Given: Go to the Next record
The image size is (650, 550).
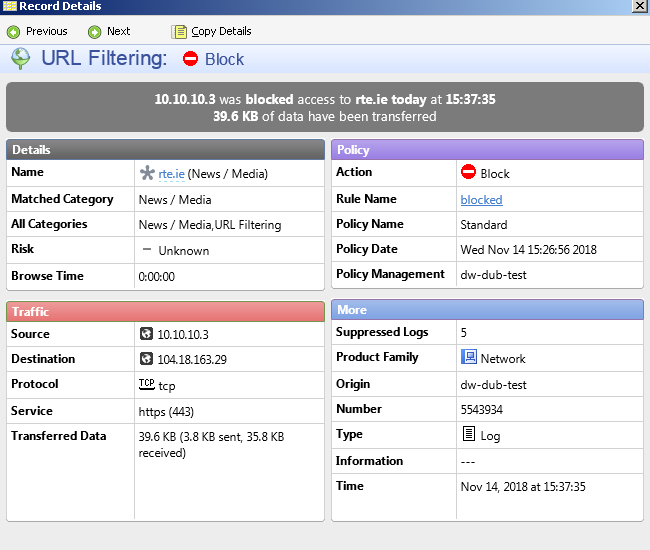Looking at the screenshot, I should click(x=109, y=31).
